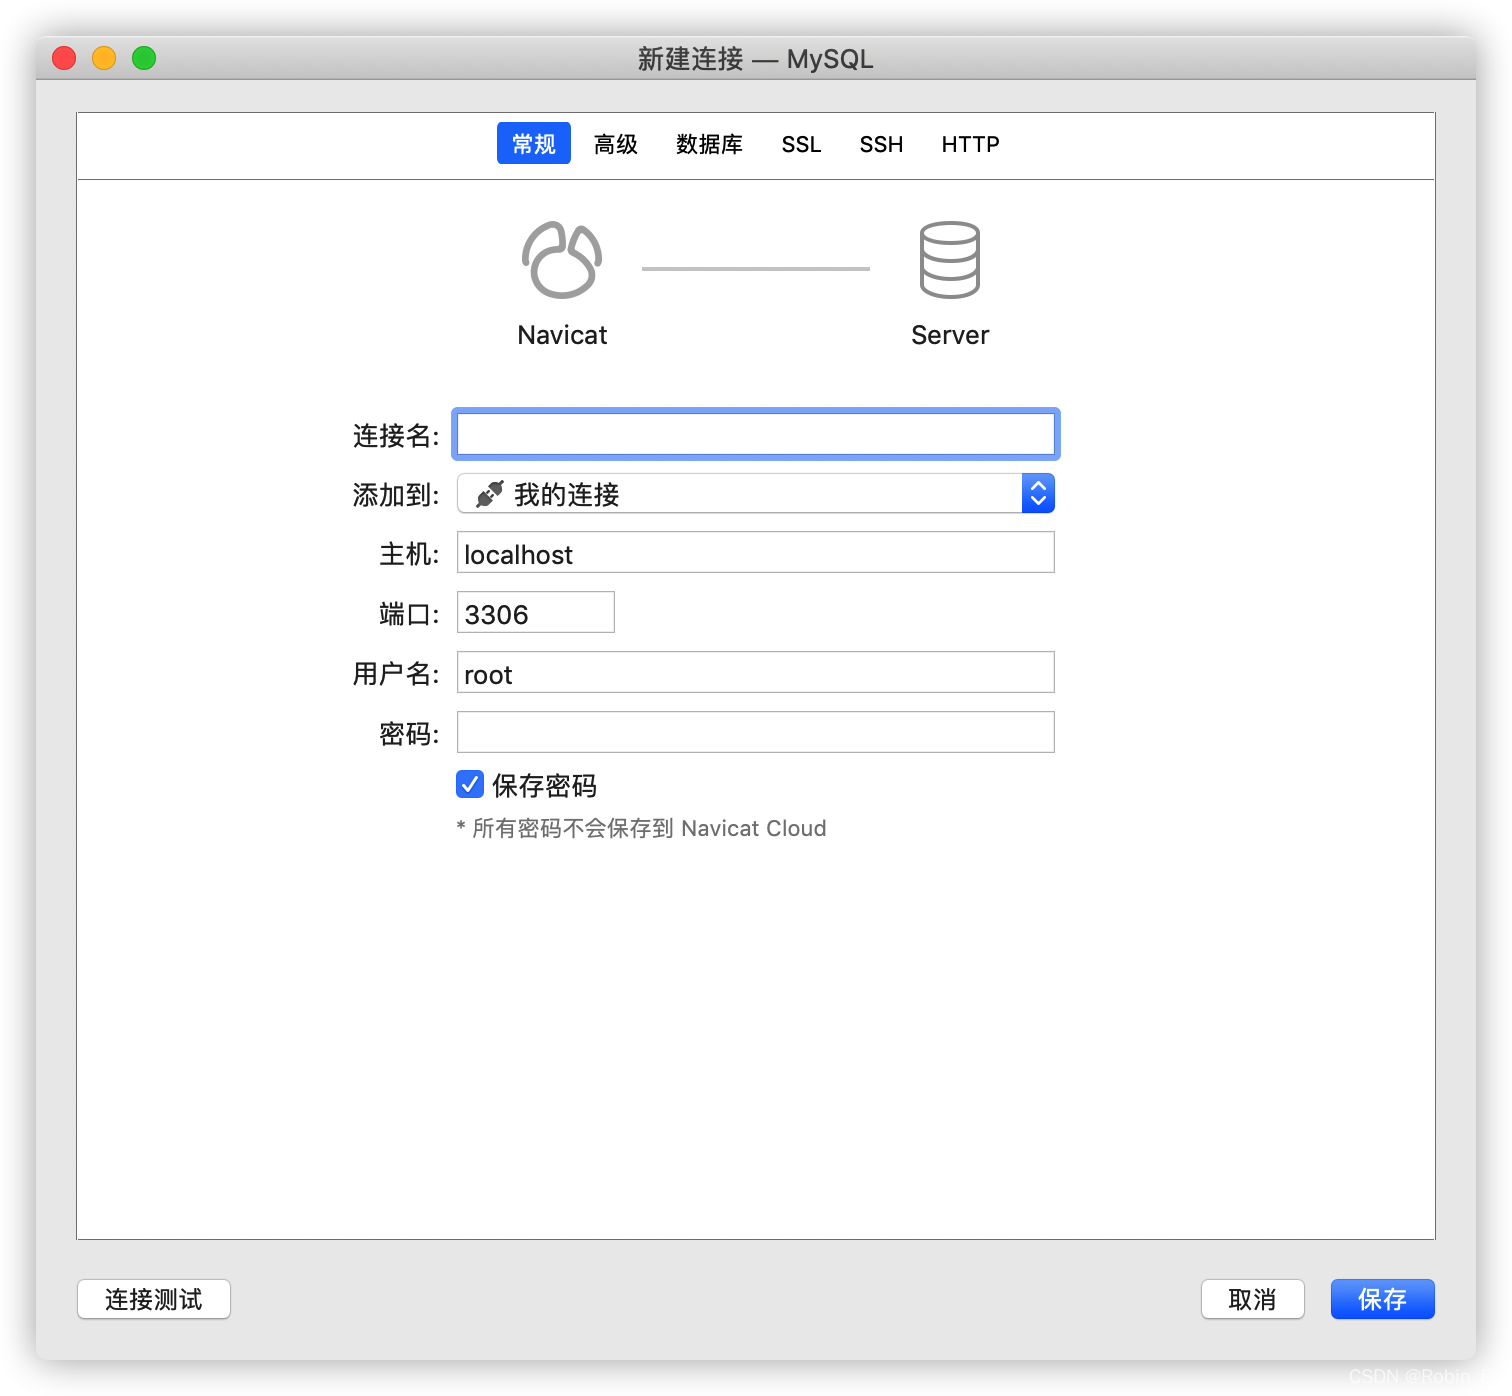The height and width of the screenshot is (1396, 1512).
Task: Click the Navicat label text
Action: click(562, 335)
